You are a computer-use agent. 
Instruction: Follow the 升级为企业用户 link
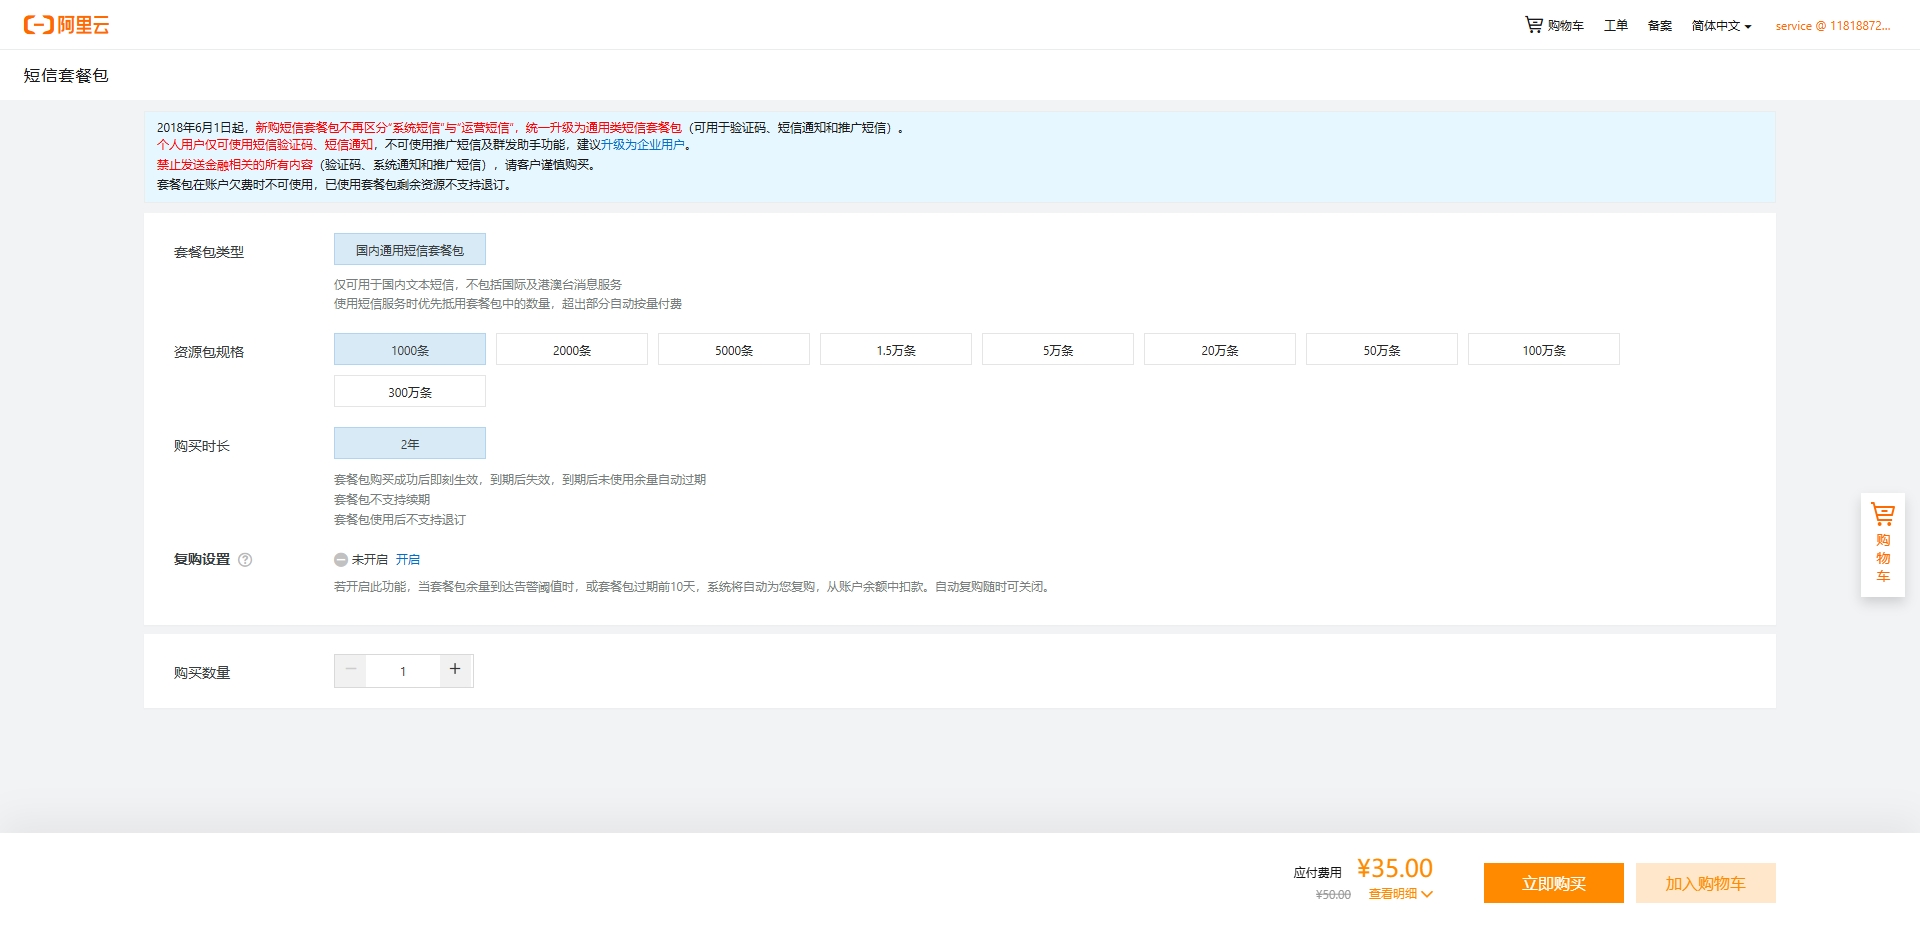642,145
